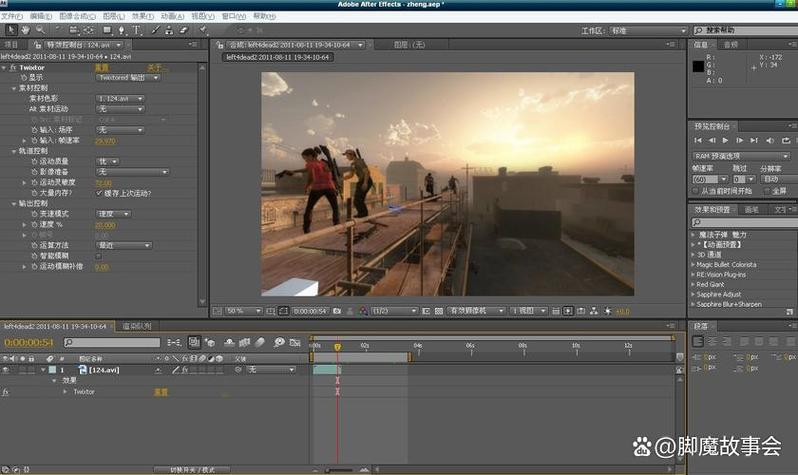Jump to last frame in preview panel

[x=754, y=141]
